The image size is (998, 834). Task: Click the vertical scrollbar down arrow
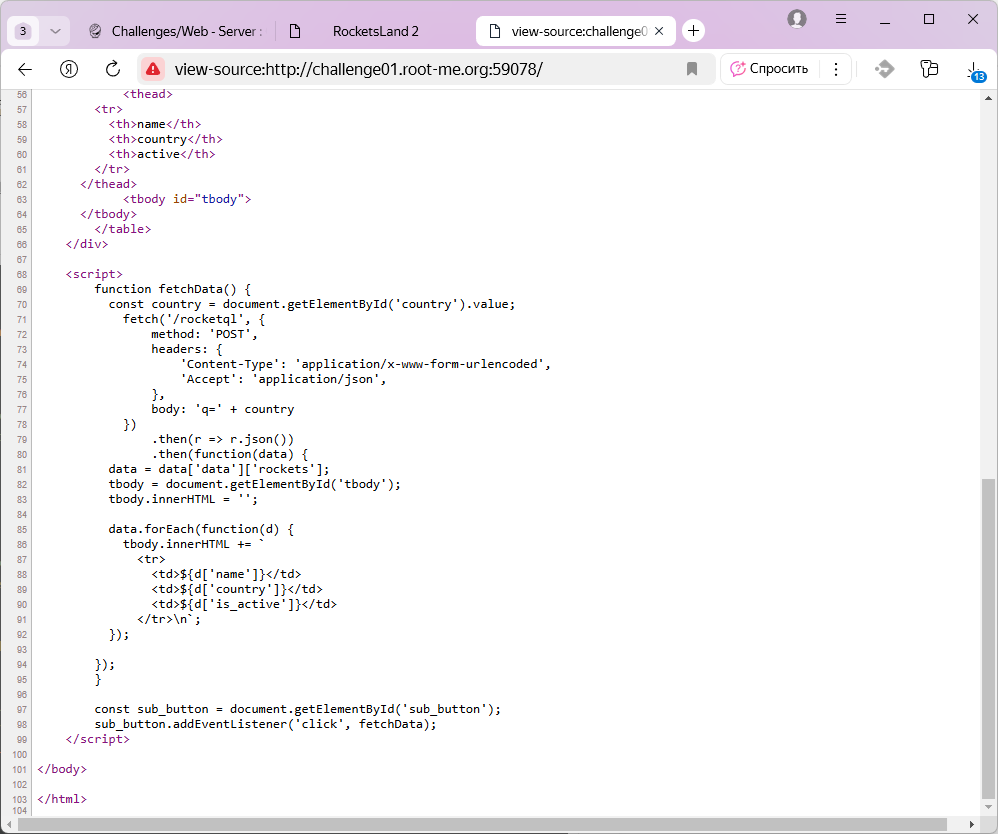pyautogui.click(x=988, y=807)
